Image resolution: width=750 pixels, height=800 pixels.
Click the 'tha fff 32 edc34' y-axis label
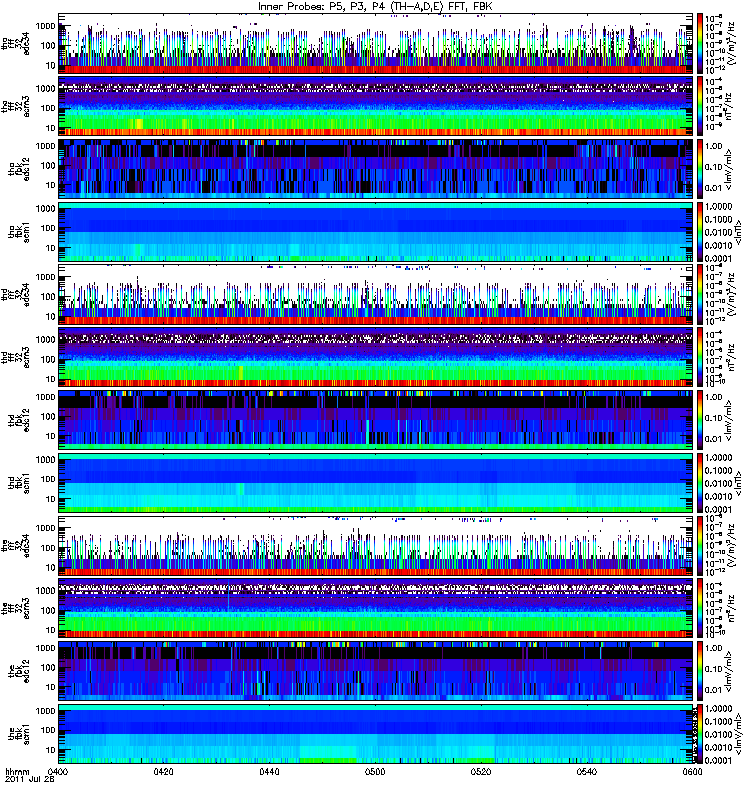(16, 44)
